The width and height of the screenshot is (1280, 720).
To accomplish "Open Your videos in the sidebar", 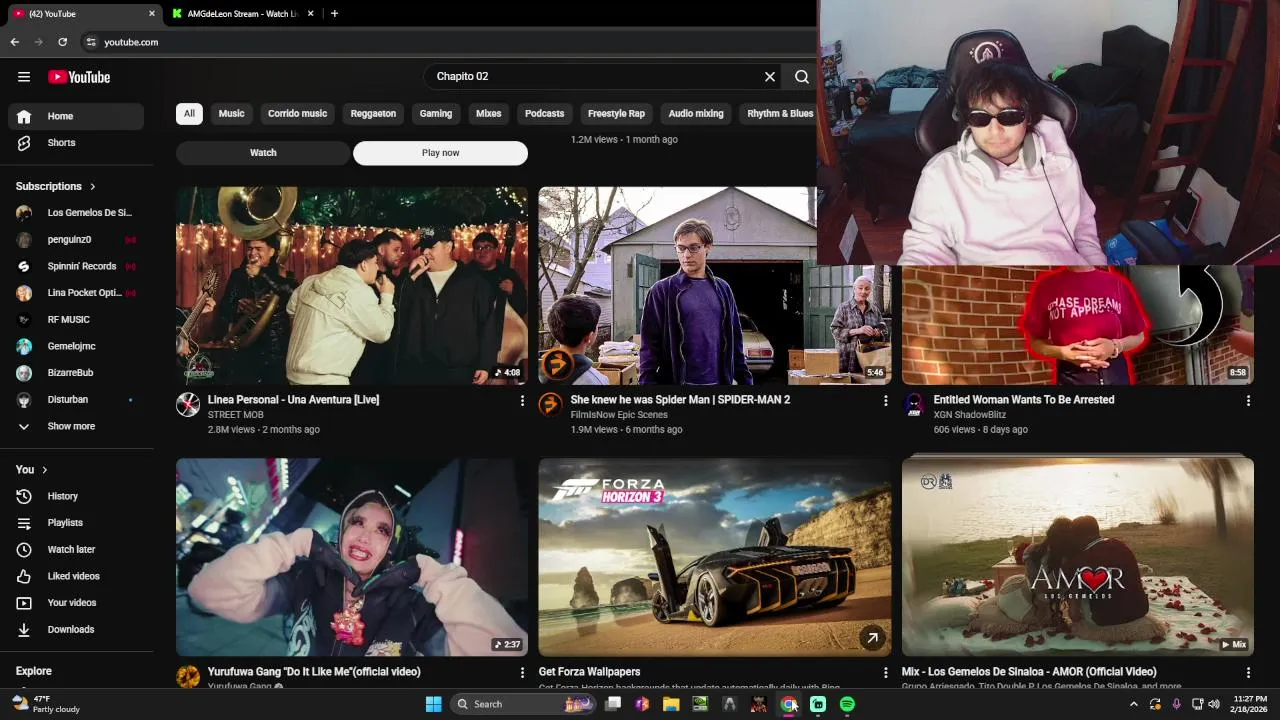I will (x=76, y=603).
